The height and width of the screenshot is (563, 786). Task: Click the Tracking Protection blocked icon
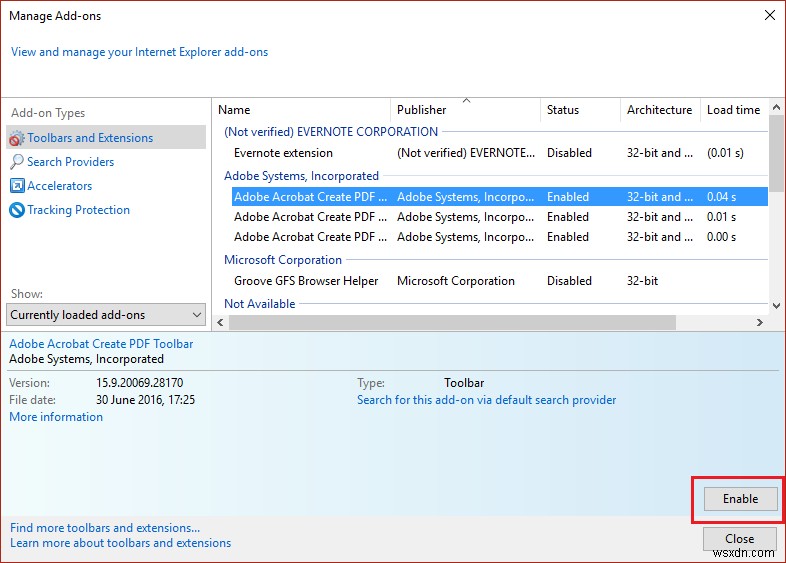tap(17, 210)
